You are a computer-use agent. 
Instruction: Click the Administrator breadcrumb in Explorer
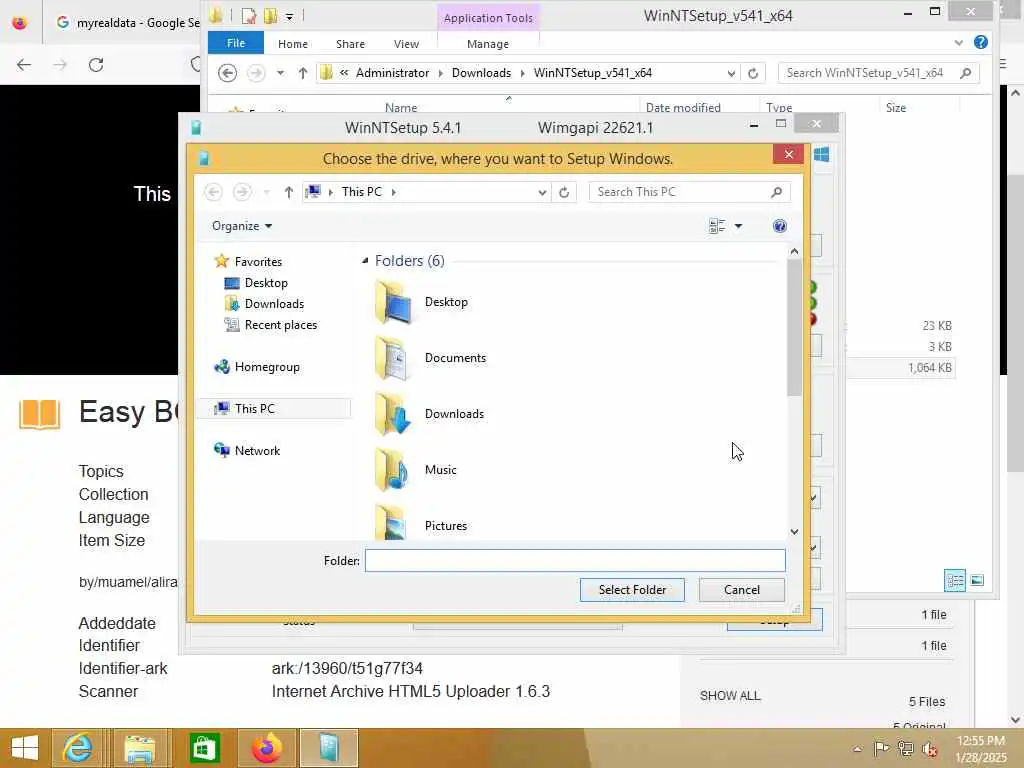point(392,73)
